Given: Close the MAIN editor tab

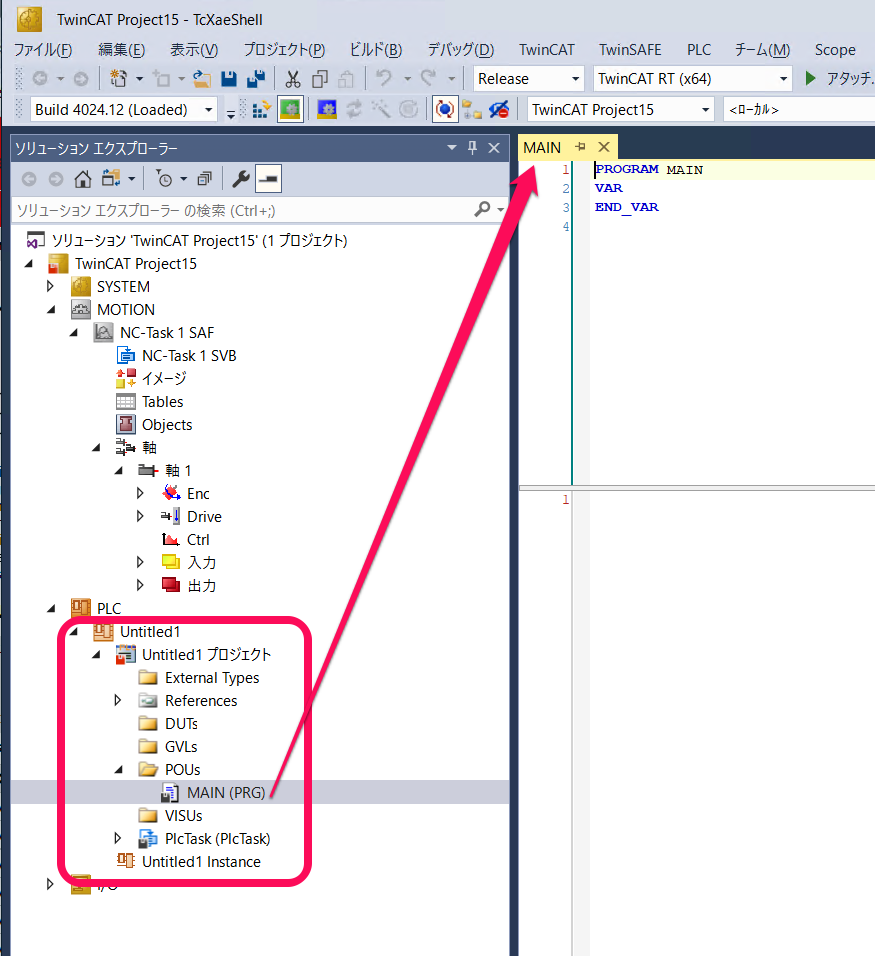Looking at the screenshot, I should [x=604, y=147].
